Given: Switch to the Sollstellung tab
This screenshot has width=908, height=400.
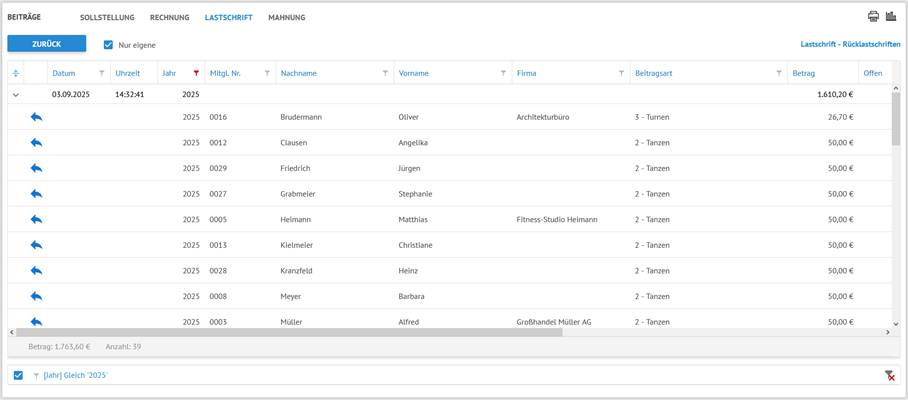Looking at the screenshot, I should [x=108, y=18].
